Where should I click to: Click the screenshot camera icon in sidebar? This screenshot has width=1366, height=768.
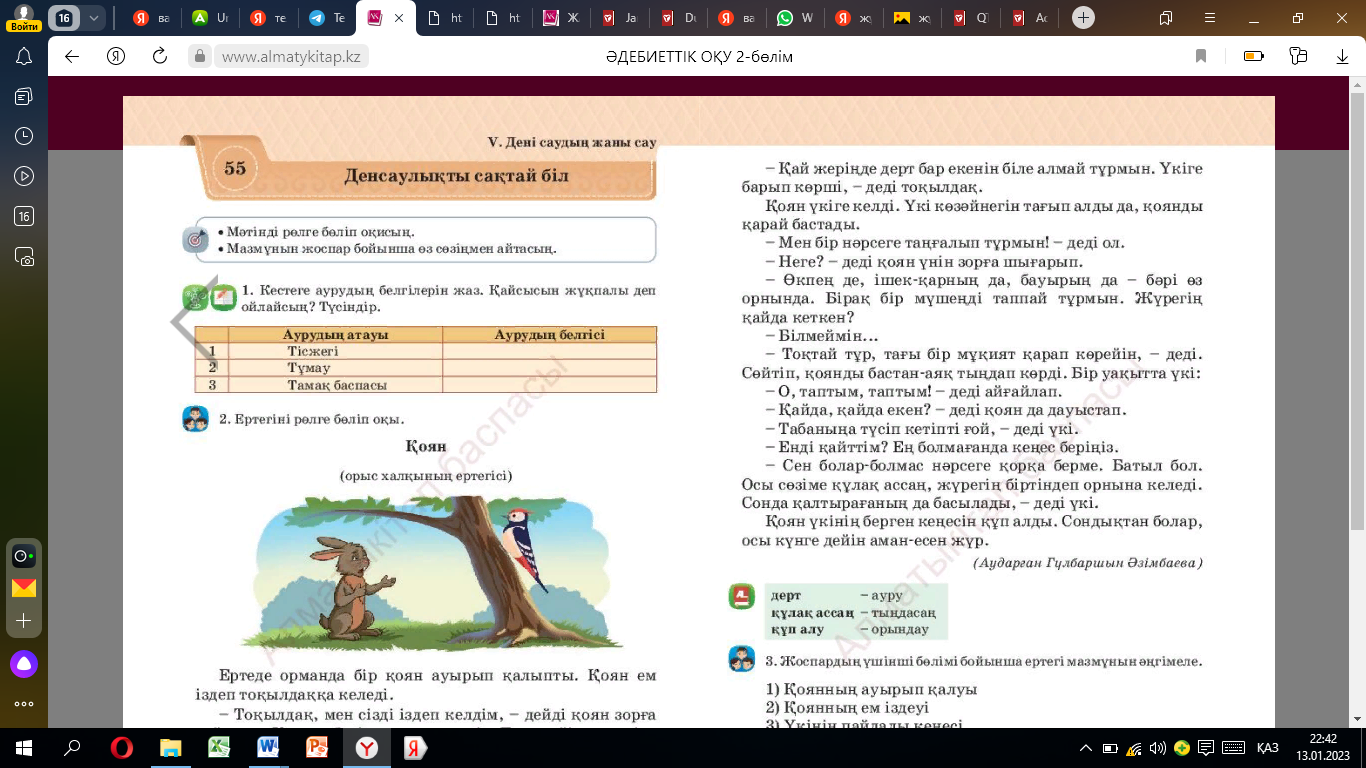pos(24,257)
